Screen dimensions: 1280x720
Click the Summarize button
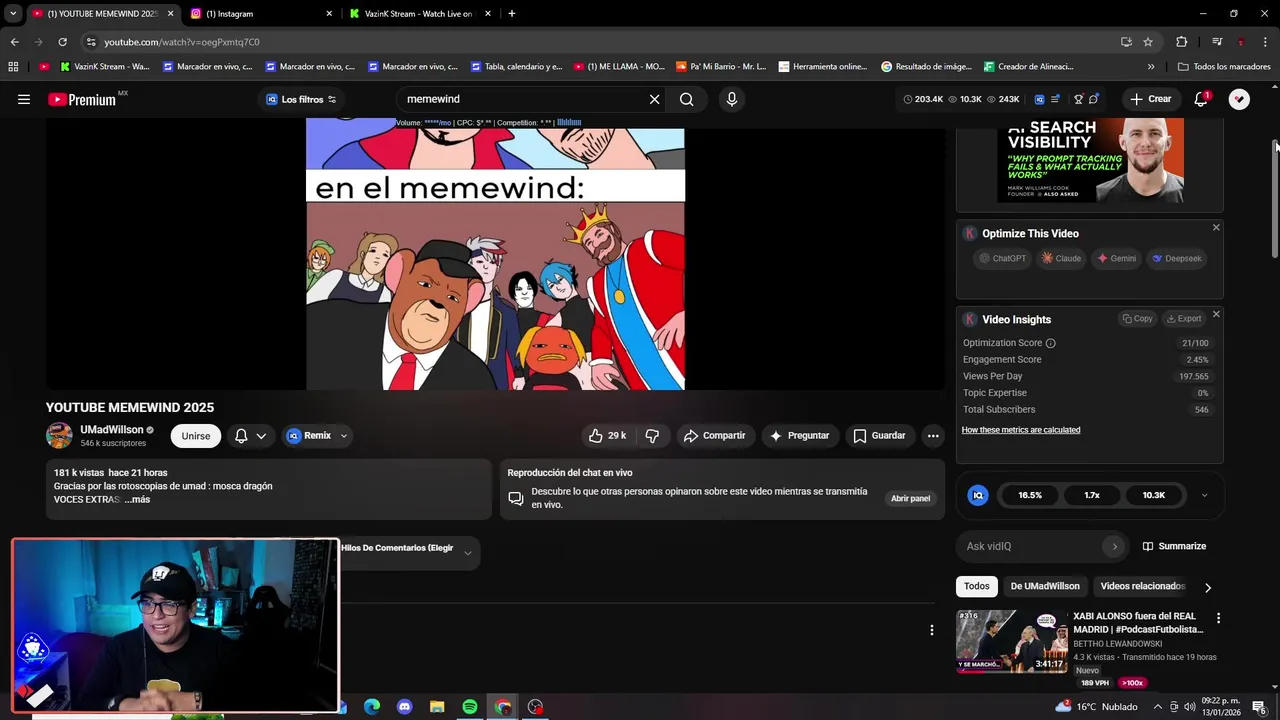click(1174, 546)
